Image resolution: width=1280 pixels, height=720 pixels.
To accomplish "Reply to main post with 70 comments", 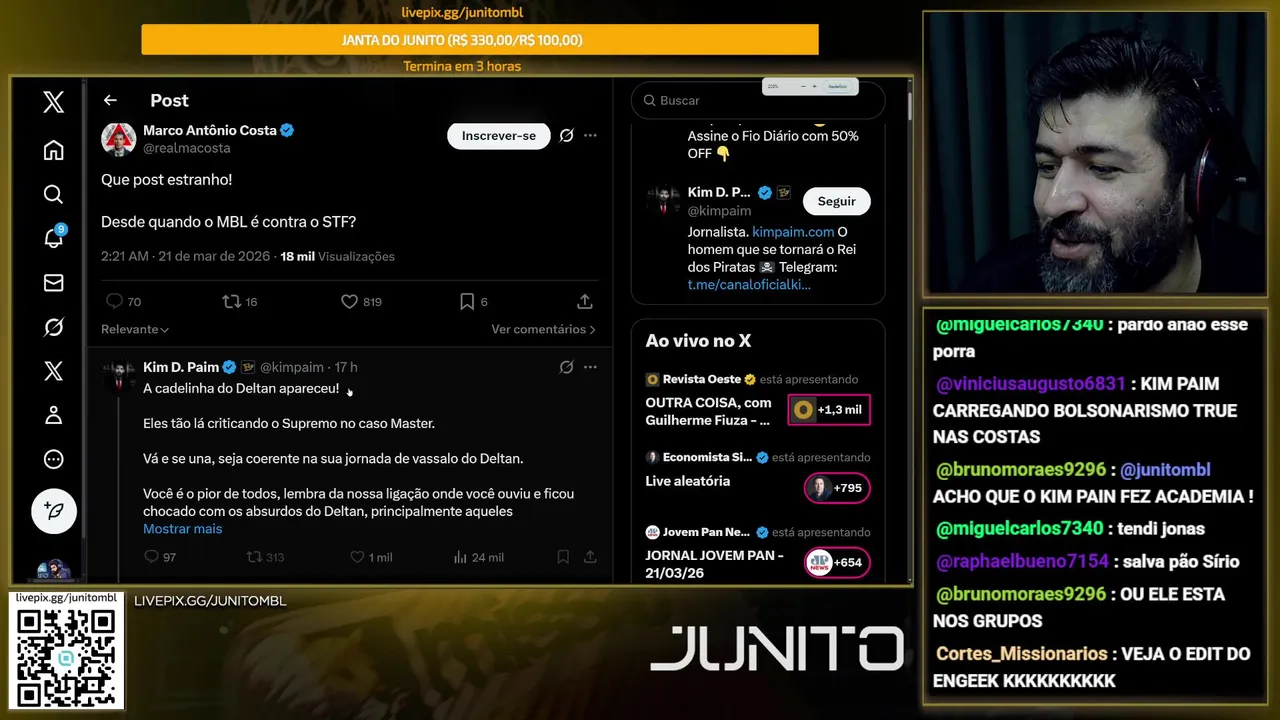I will 123,301.
